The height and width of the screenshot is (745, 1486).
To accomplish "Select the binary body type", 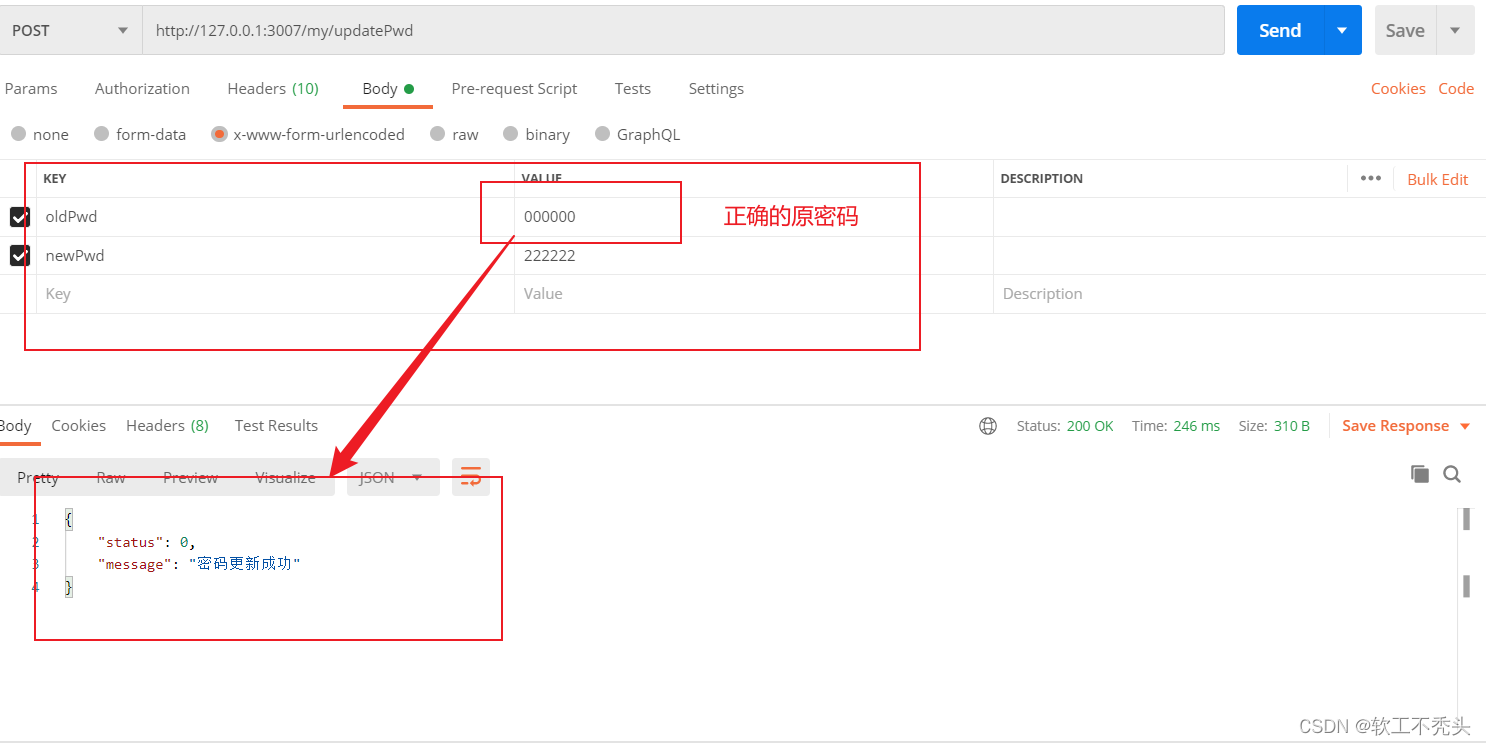I will click(536, 134).
